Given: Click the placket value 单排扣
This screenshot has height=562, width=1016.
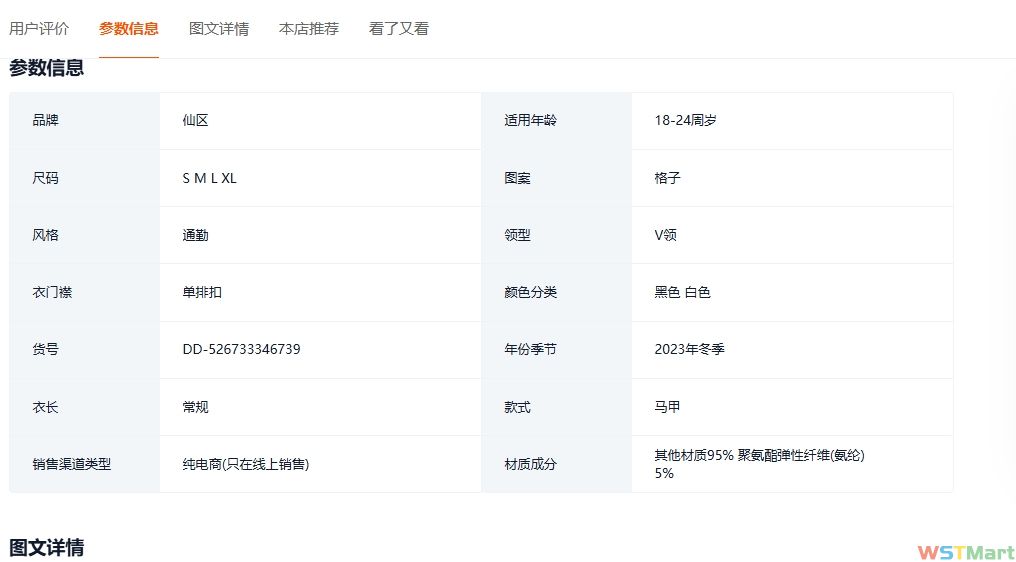Looking at the screenshot, I should tap(202, 293).
